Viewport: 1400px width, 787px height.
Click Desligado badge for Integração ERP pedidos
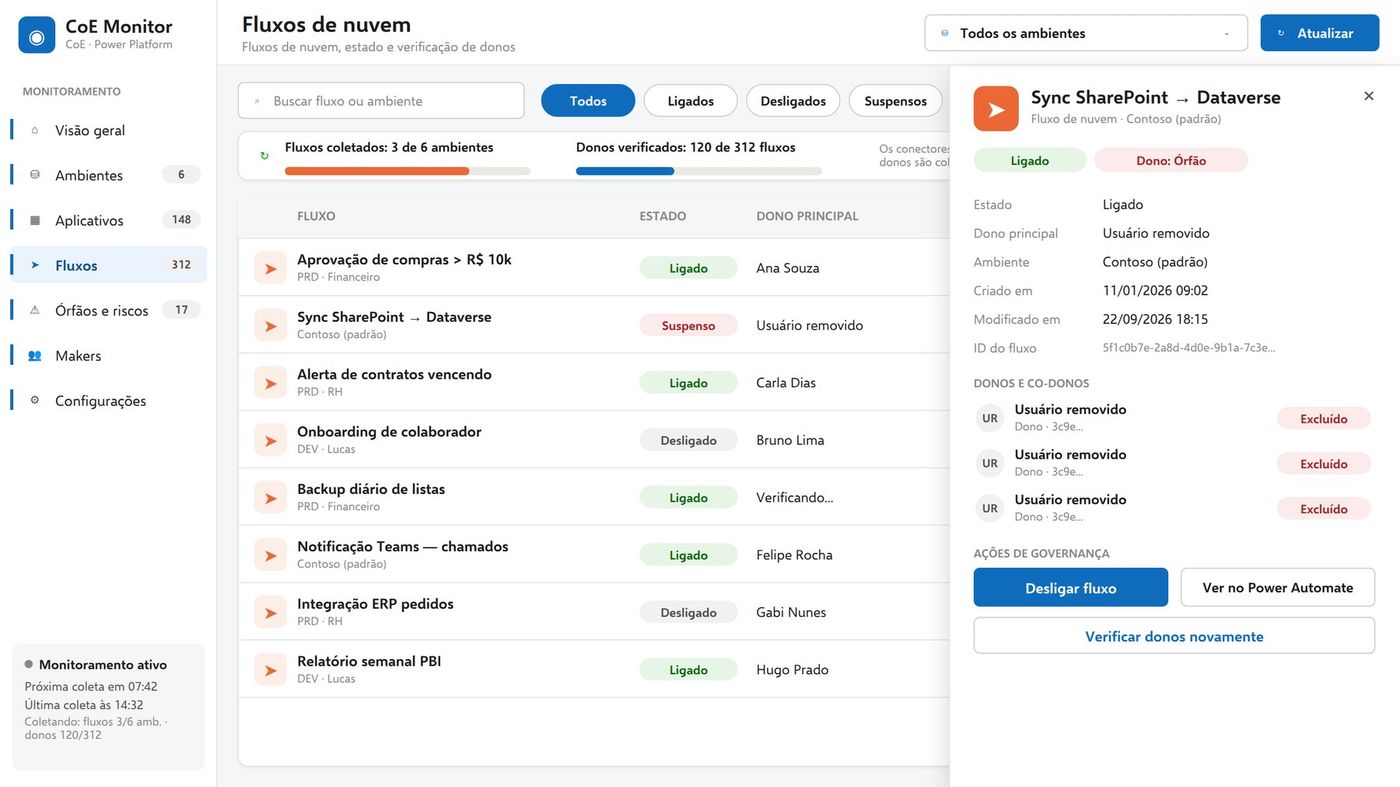pos(688,612)
